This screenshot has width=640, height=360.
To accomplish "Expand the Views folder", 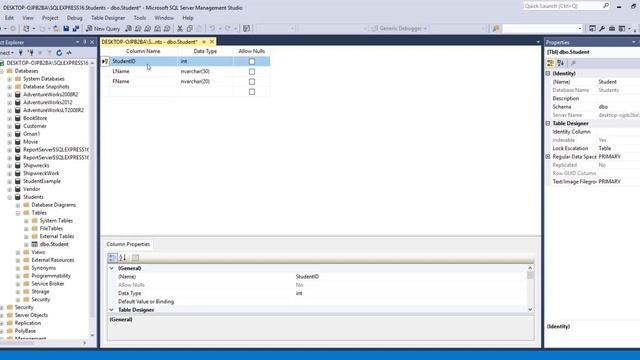I will 18,252.
